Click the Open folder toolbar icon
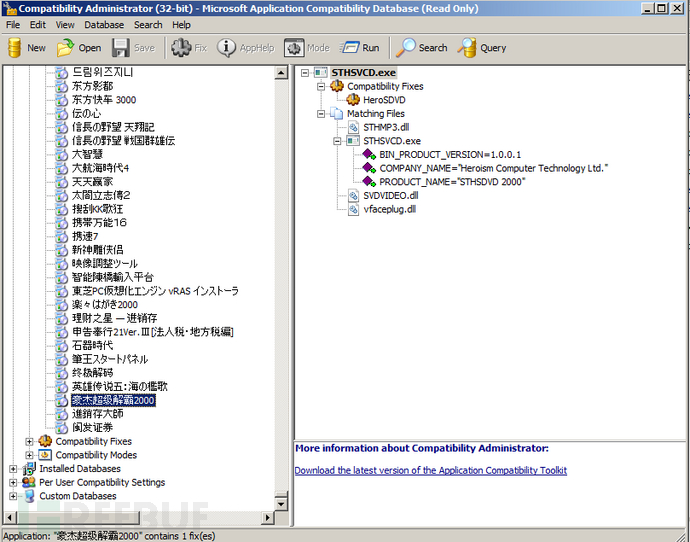The height and width of the screenshot is (542, 690). coord(65,48)
